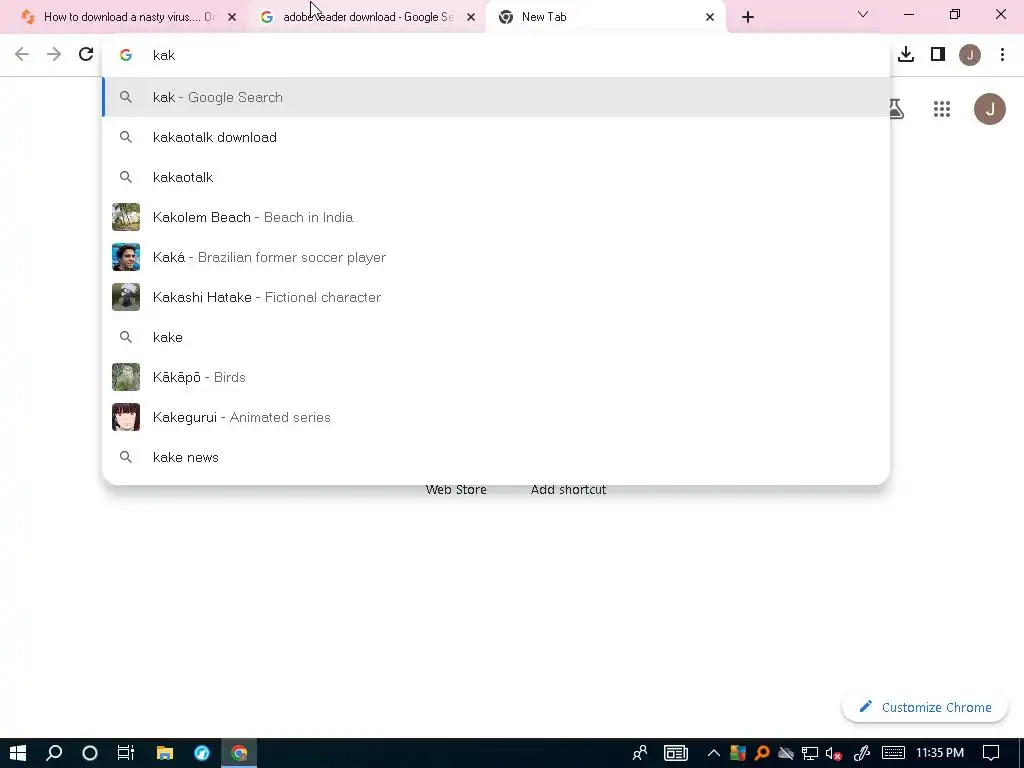
Task: Open the 11:35 PM clock
Action: (x=940, y=753)
